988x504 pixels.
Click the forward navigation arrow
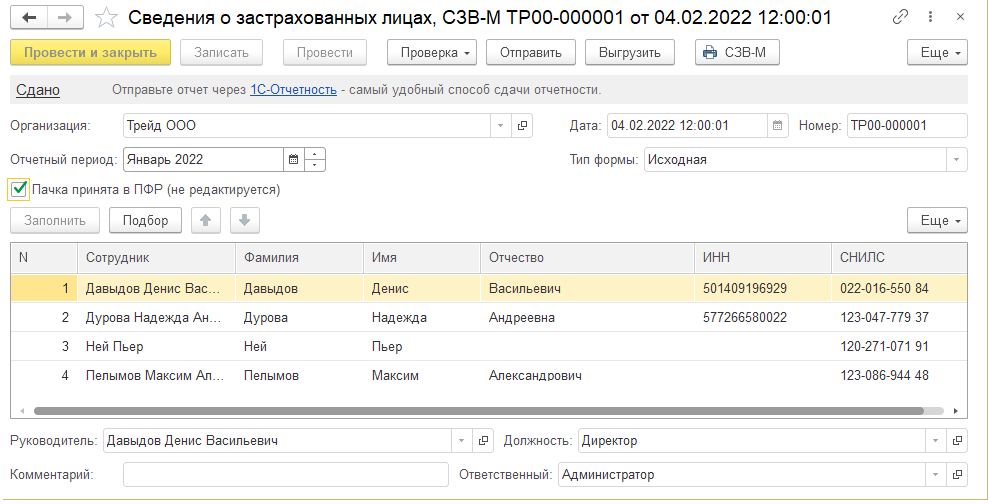point(65,17)
